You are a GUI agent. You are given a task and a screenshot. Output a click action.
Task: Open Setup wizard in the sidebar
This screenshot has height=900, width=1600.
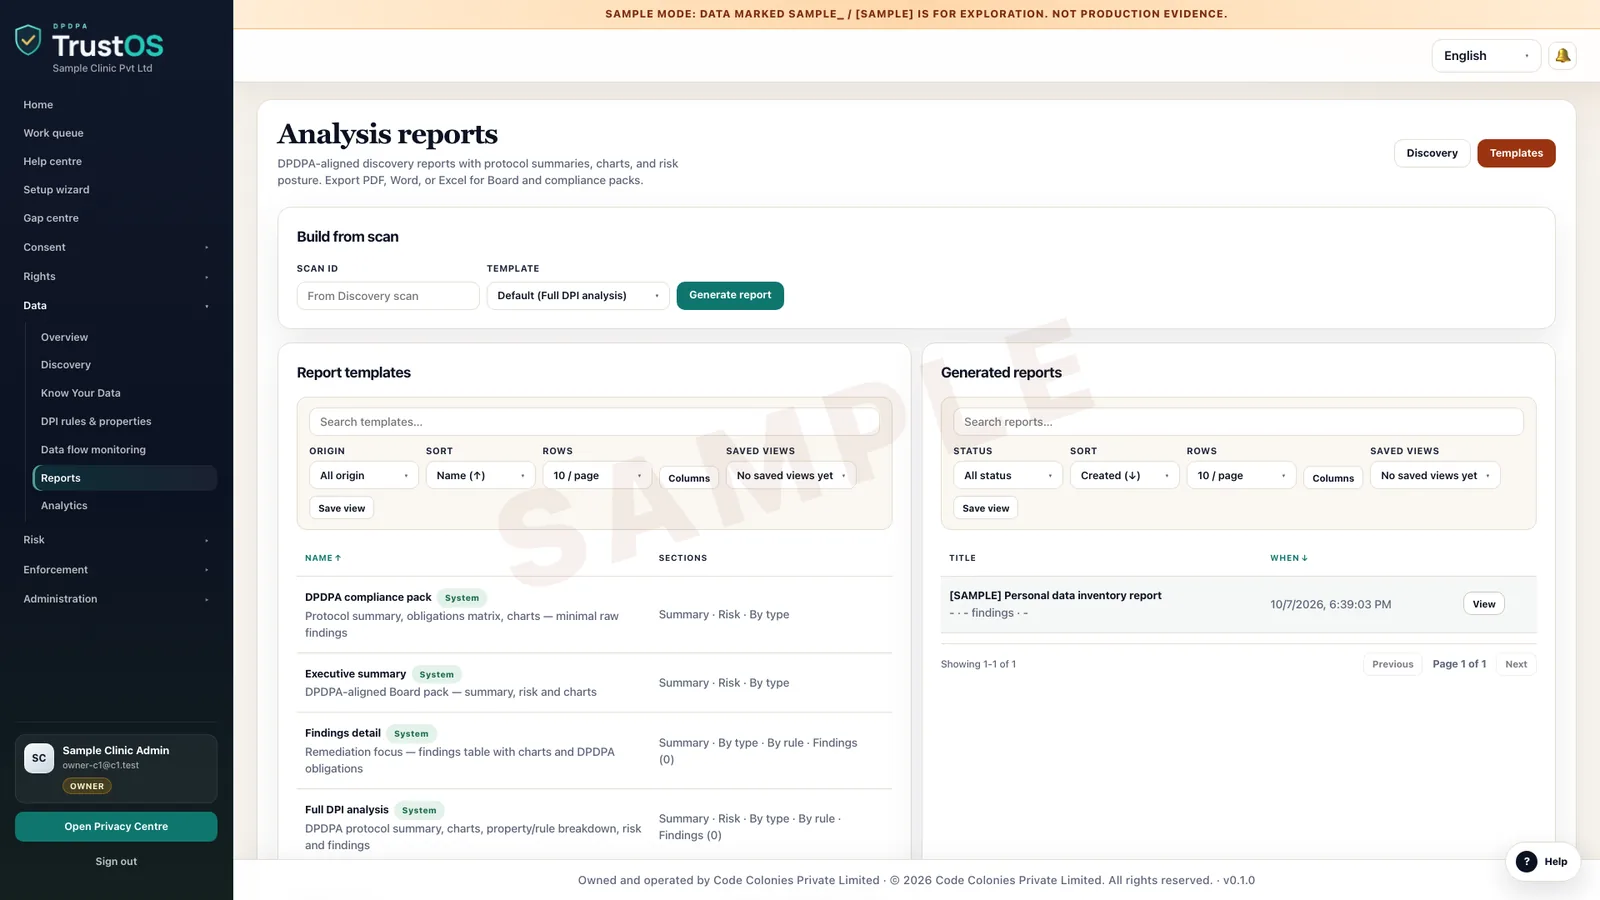(116, 190)
